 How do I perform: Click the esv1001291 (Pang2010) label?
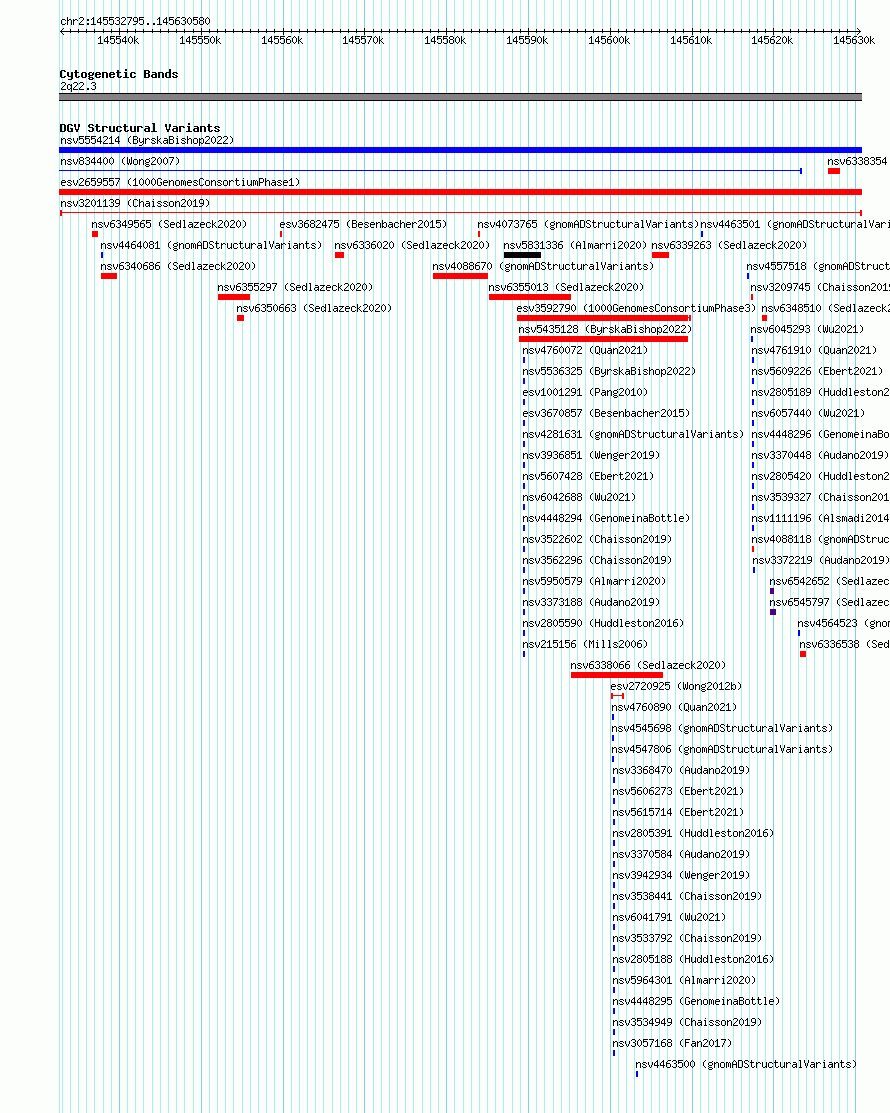coord(585,393)
